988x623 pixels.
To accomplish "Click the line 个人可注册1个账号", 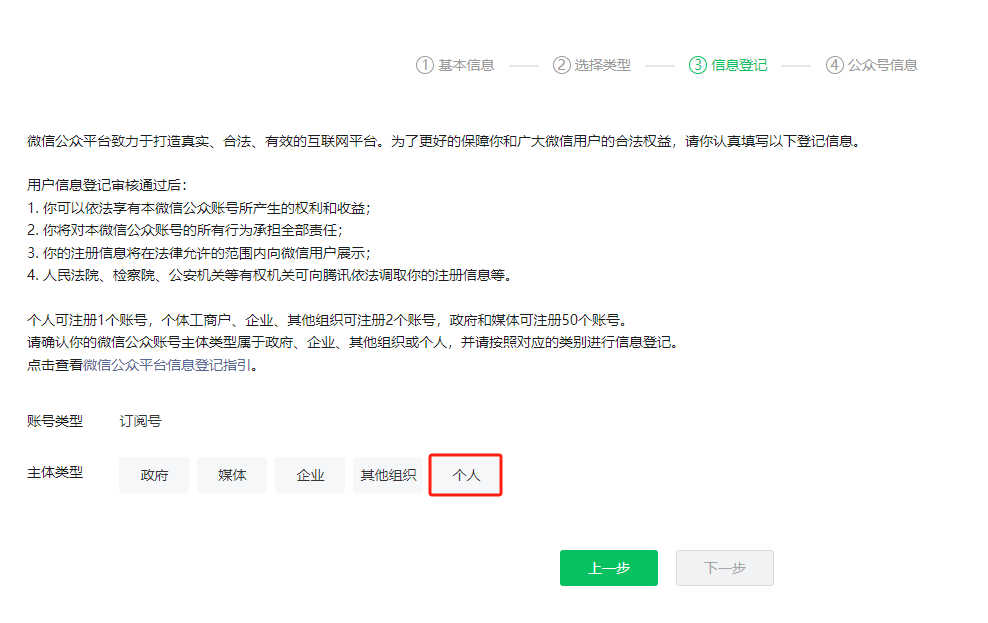I will pyautogui.click(x=328, y=320).
